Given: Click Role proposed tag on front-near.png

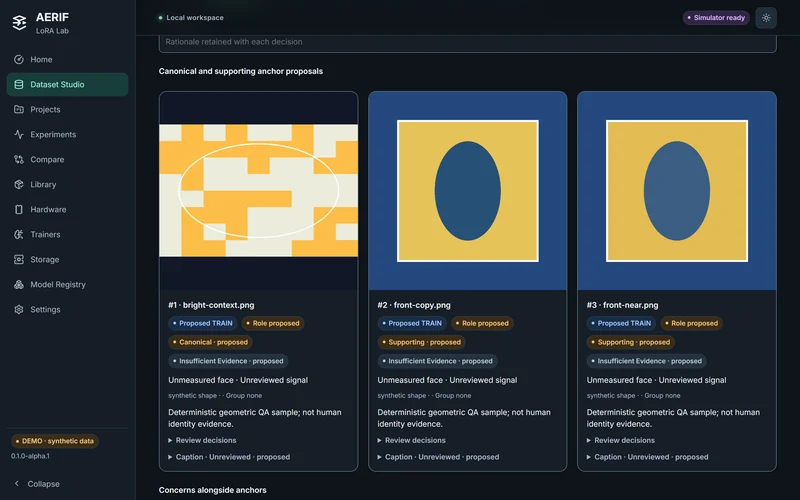Looking at the screenshot, I should pyautogui.click(x=691, y=323).
